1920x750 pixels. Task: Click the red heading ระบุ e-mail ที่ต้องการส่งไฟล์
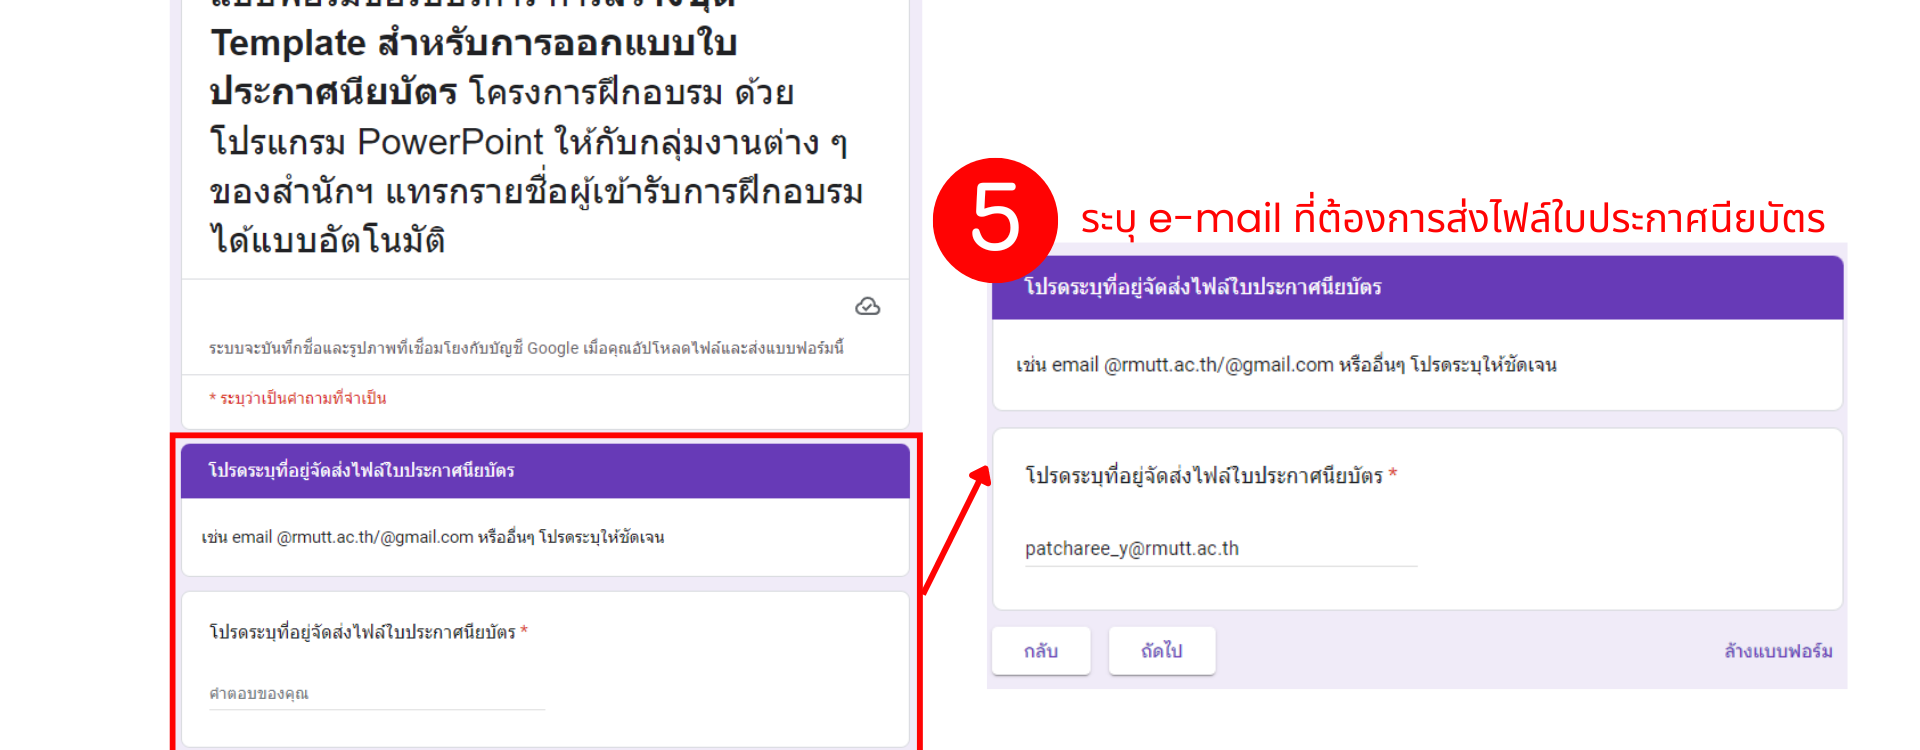click(x=1453, y=218)
